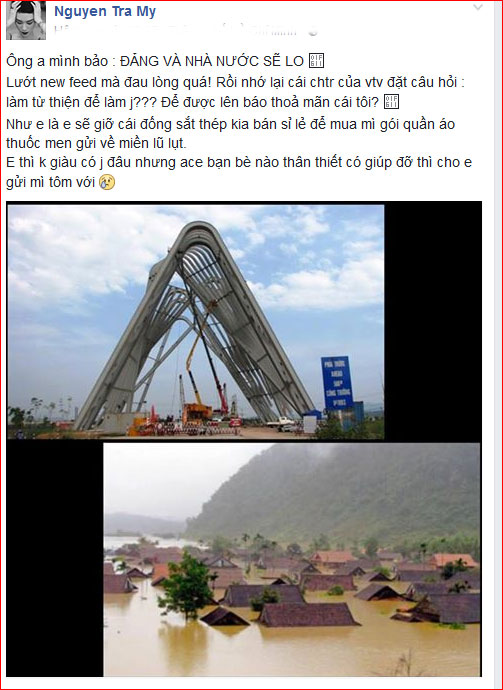The image size is (503, 690).
Task: Click the Nguyen Tra My name link
Action: pos(105,11)
